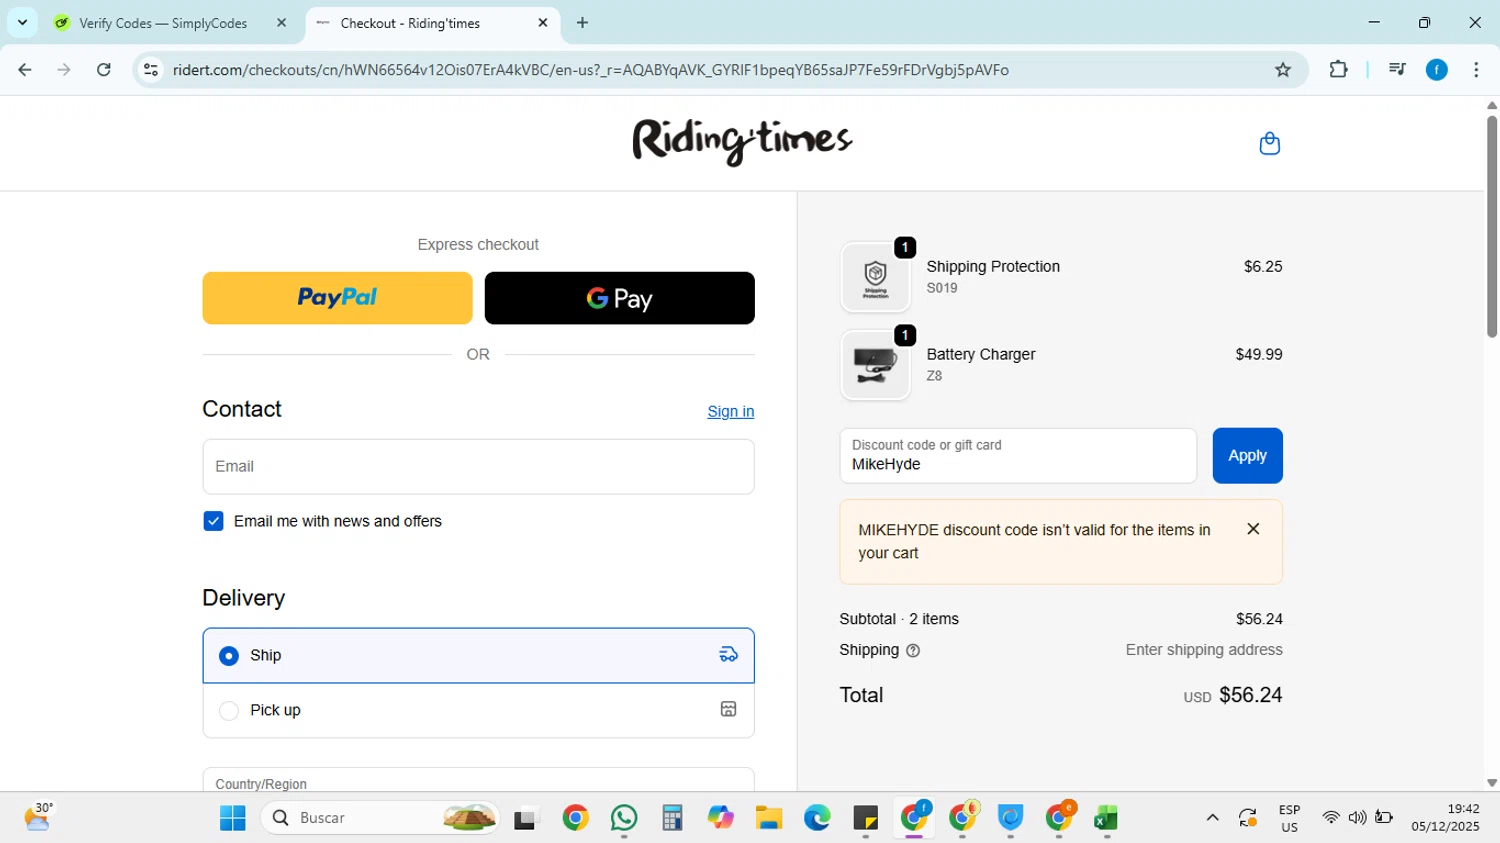Click the Subtotal · 2 items label
This screenshot has height=843, width=1500.
[x=899, y=619]
